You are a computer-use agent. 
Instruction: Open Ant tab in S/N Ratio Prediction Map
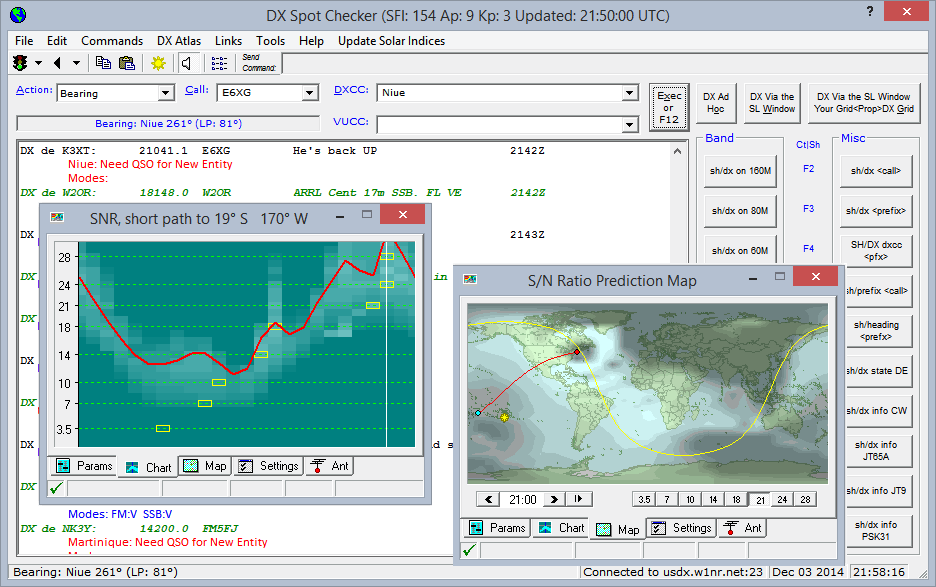[x=743, y=528]
